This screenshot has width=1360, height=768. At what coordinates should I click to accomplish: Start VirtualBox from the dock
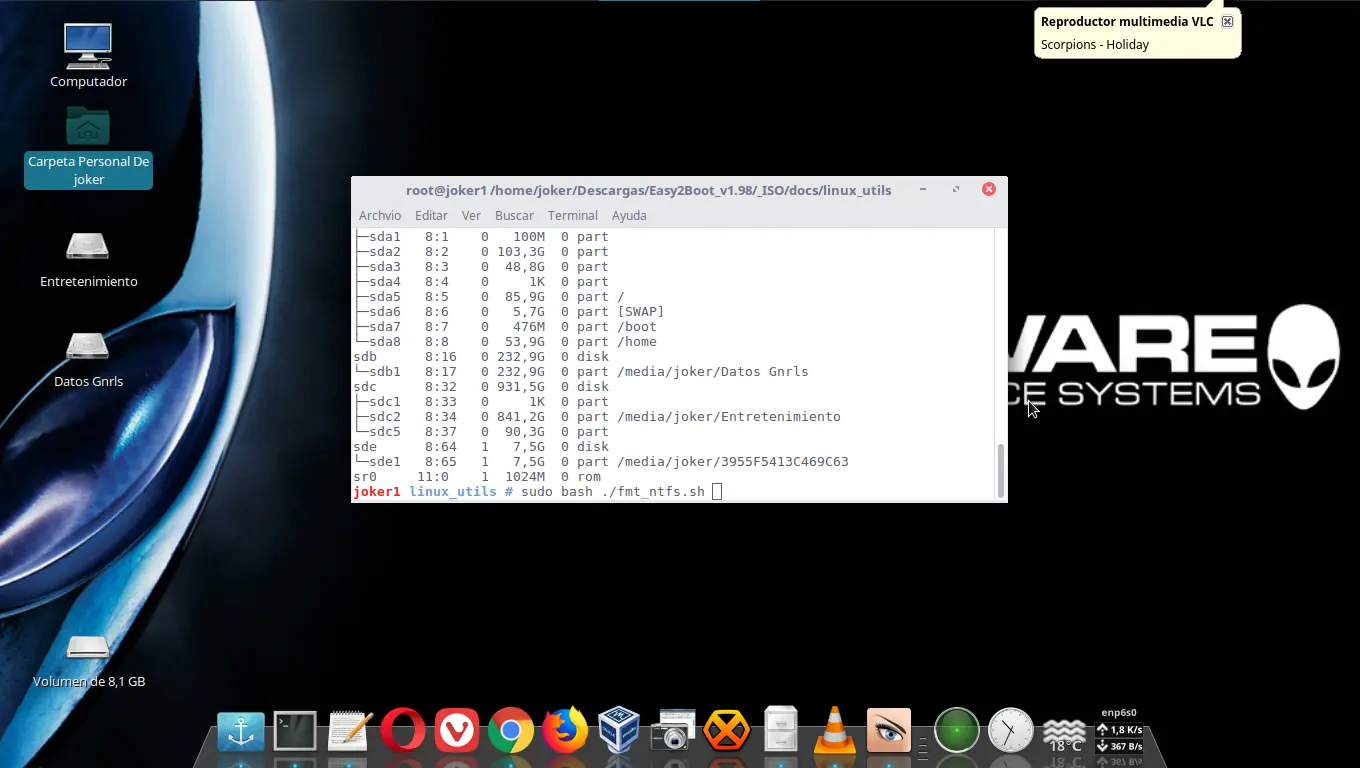[619, 731]
